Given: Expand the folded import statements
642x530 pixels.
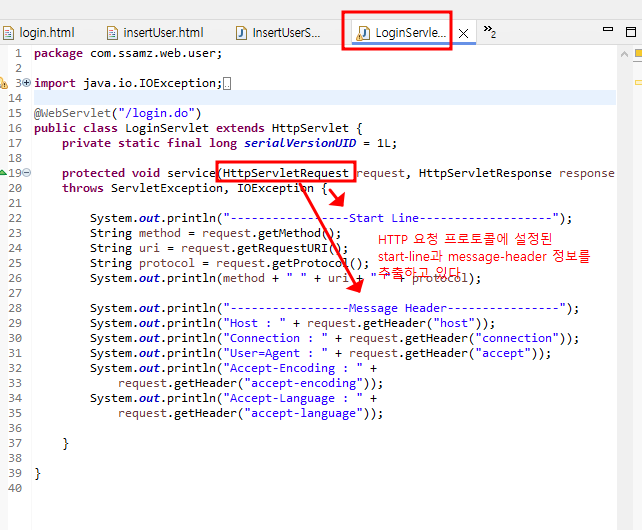Looking at the screenshot, I should pyautogui.click(x=27, y=83).
